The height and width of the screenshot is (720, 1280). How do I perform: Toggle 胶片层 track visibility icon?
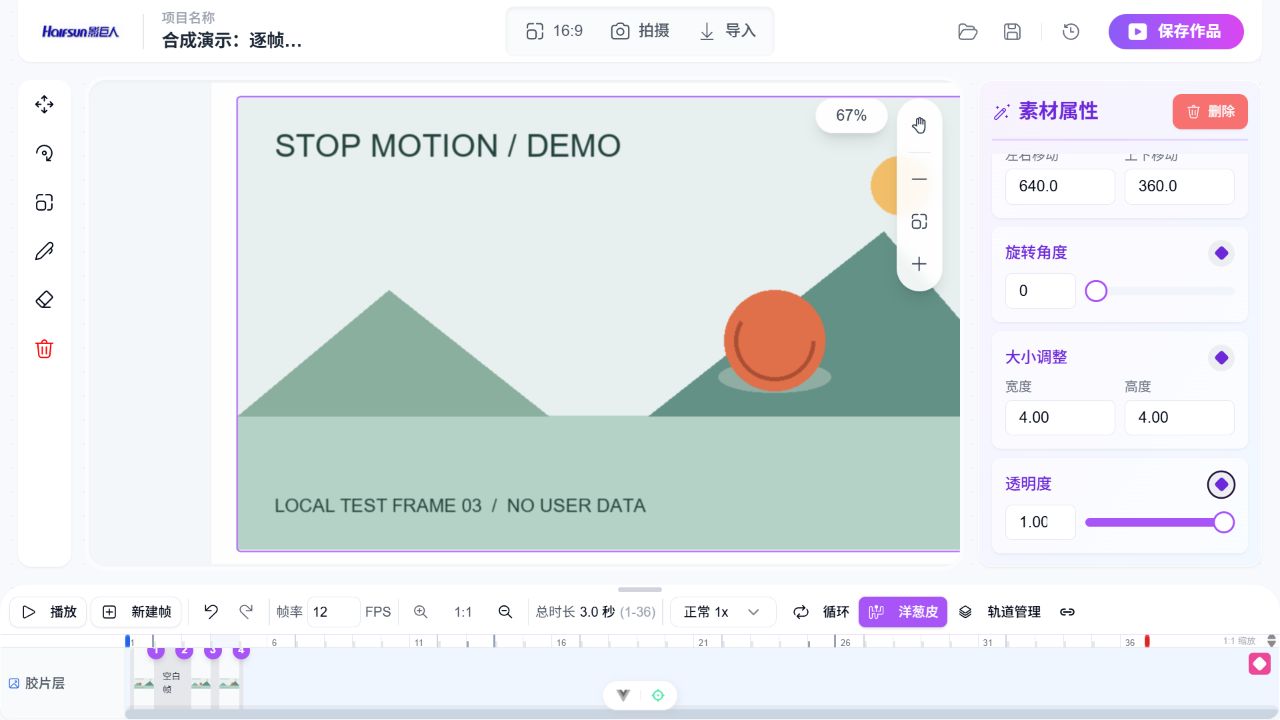[x=14, y=684]
